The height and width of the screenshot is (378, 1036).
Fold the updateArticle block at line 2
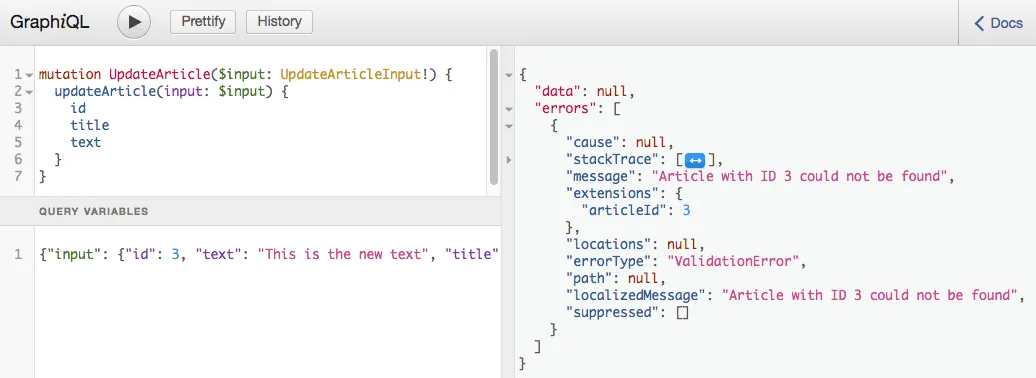[x=29, y=92]
